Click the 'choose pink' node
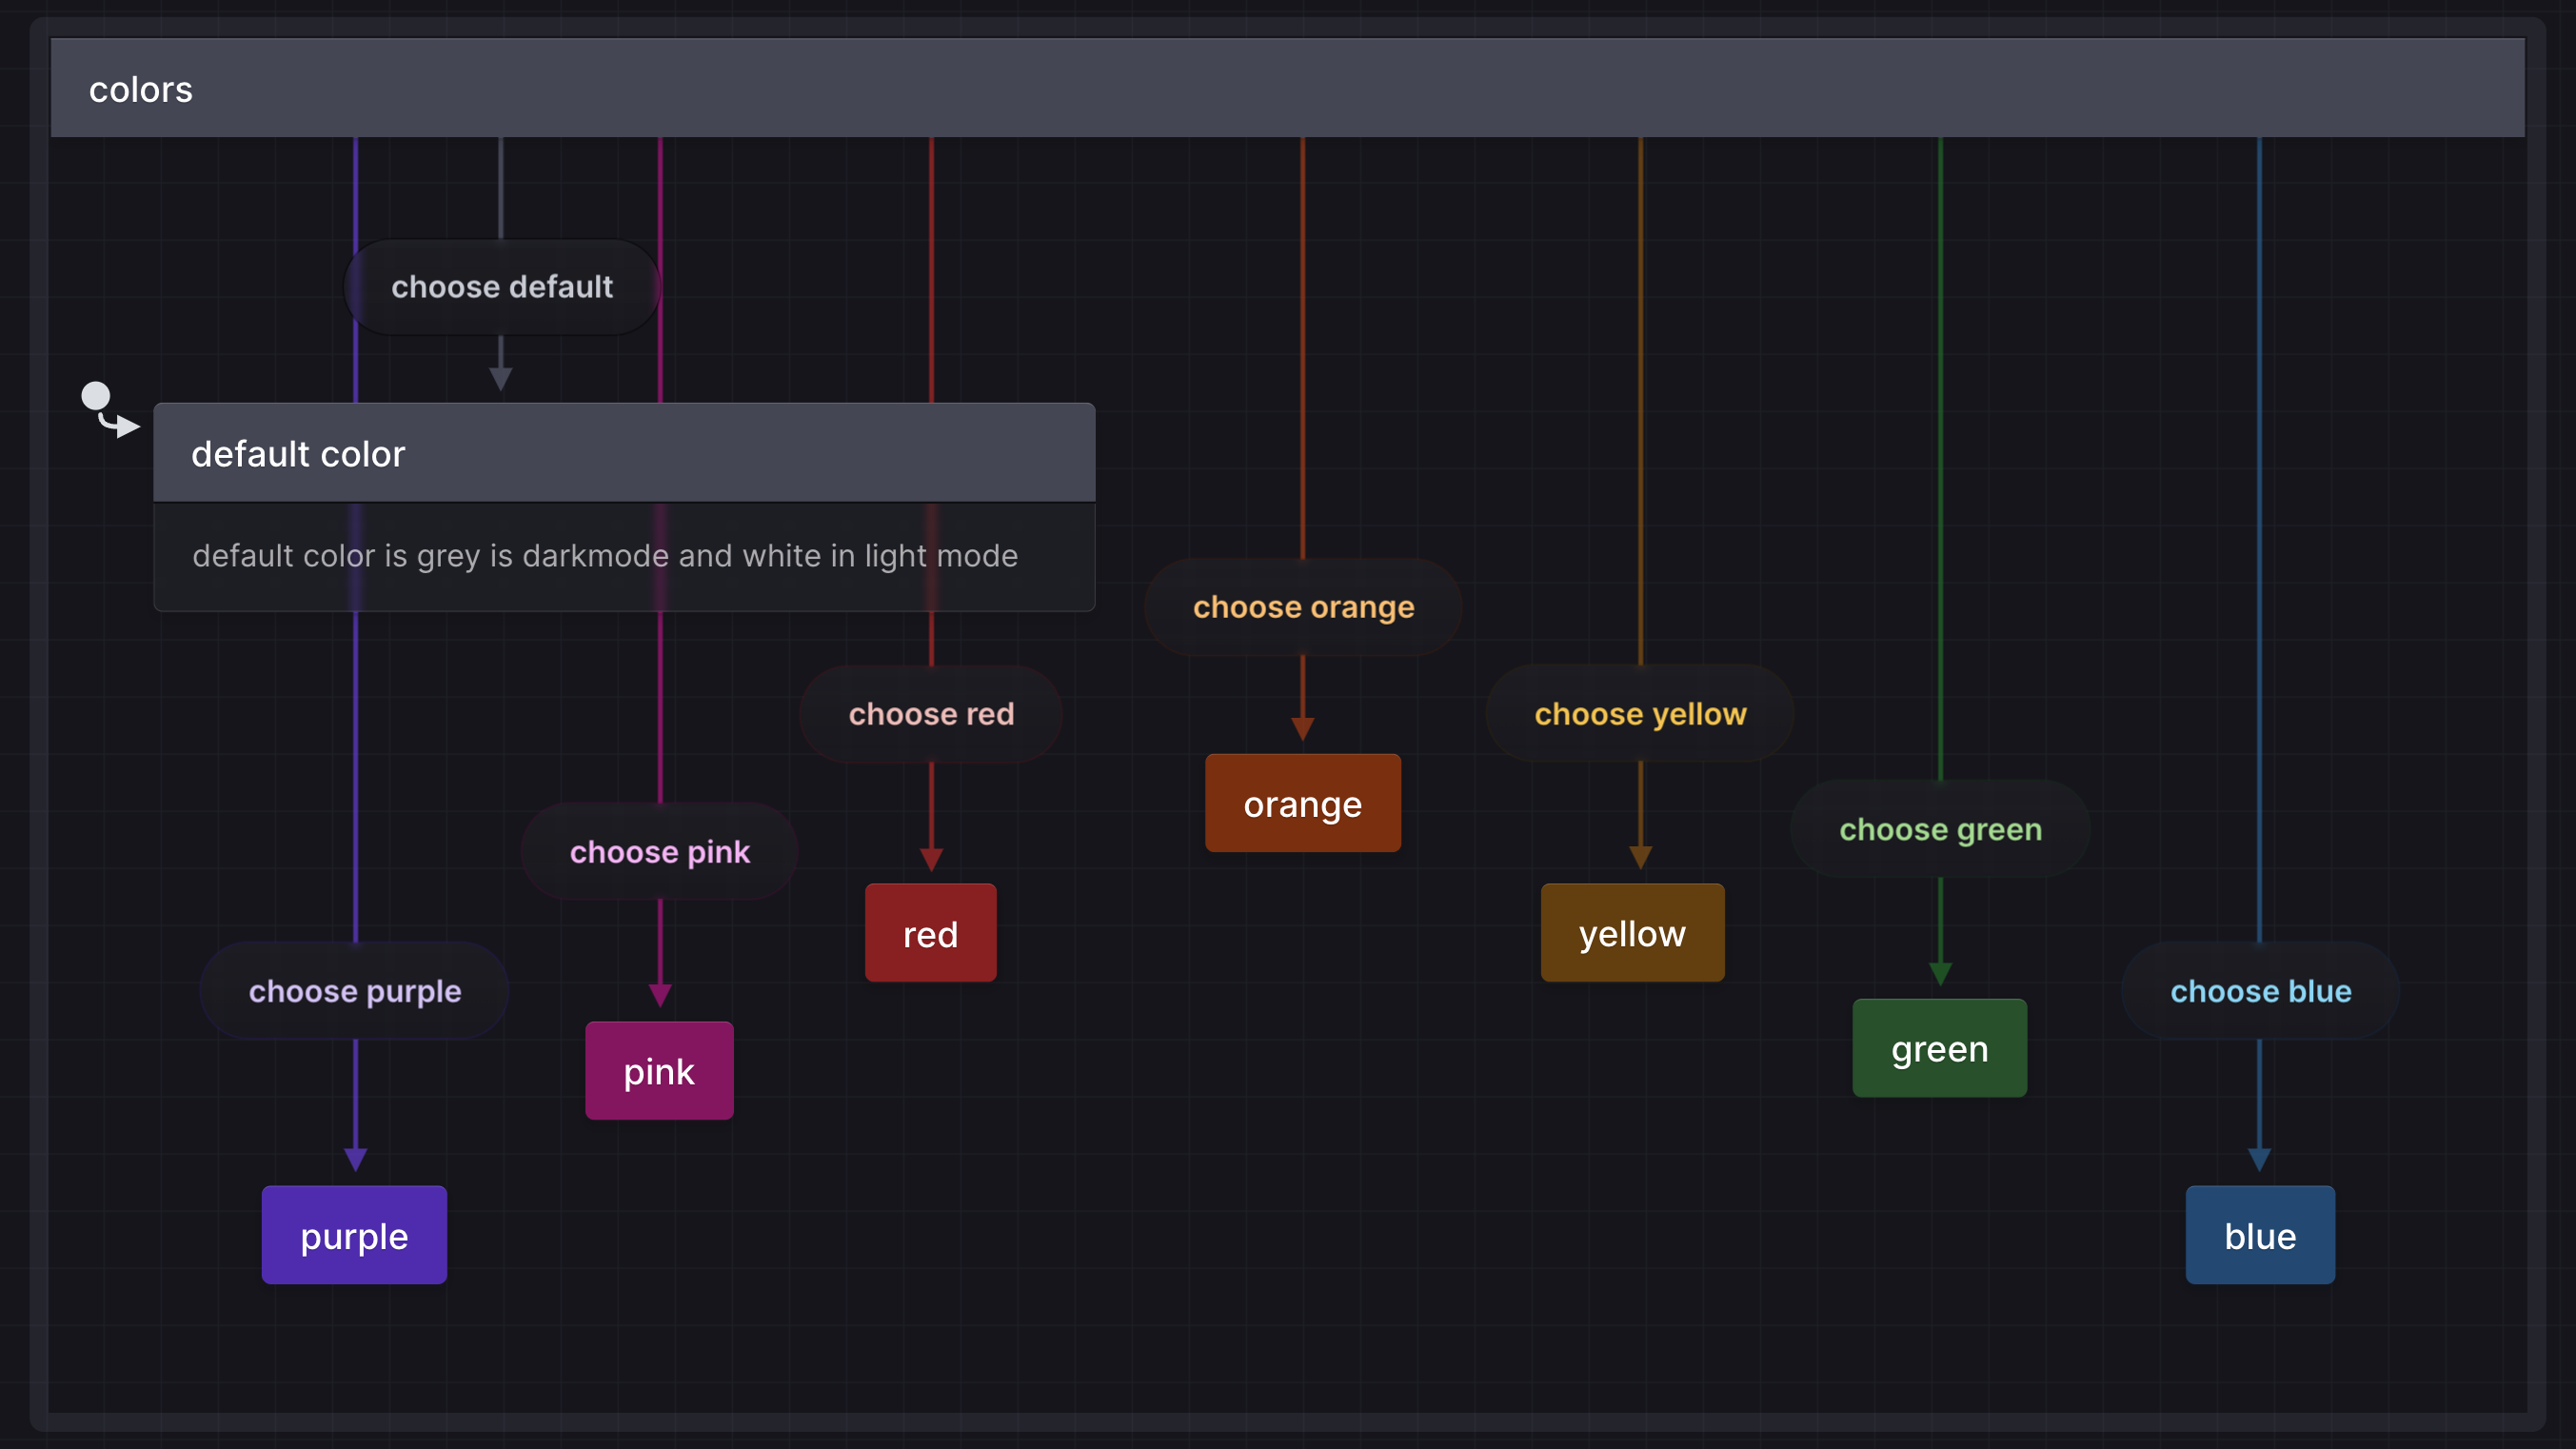Viewport: 2576px width, 1449px height. click(x=658, y=853)
